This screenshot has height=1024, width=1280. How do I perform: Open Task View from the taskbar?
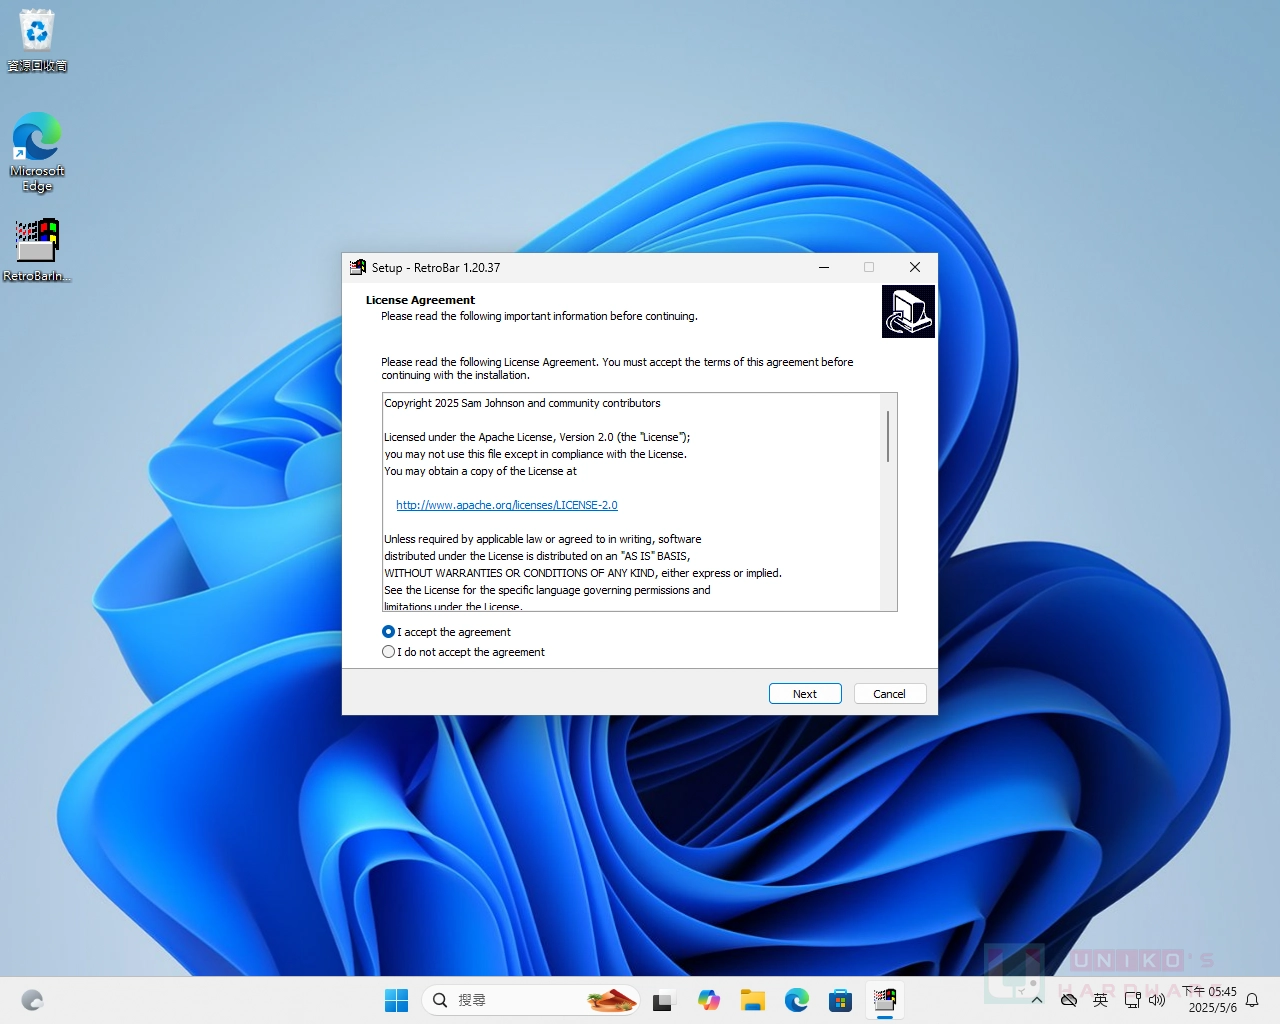point(663,1000)
